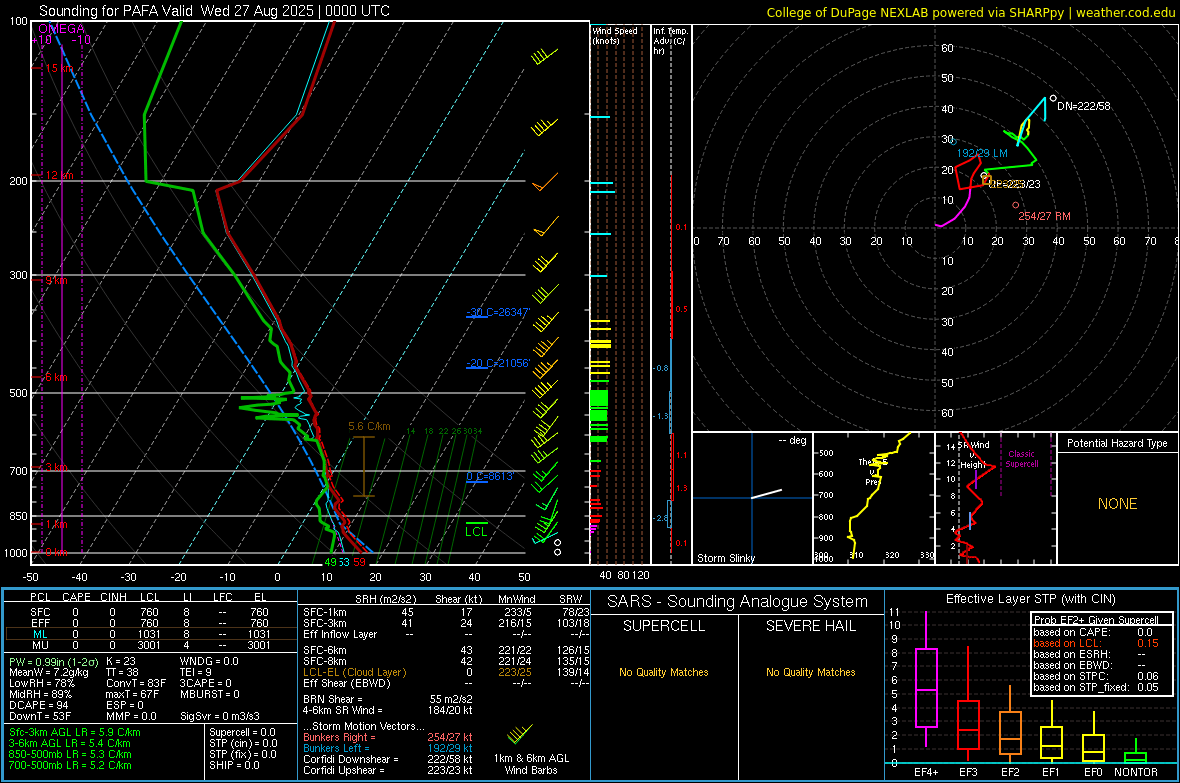Select the Inf. Temp. Adv. panel header
The image size is (1180, 783).
[670, 41]
